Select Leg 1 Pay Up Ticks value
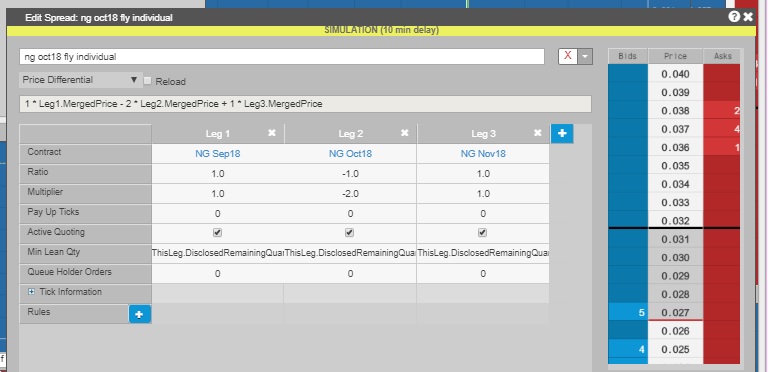This screenshot has height=372, width=771. (217, 214)
